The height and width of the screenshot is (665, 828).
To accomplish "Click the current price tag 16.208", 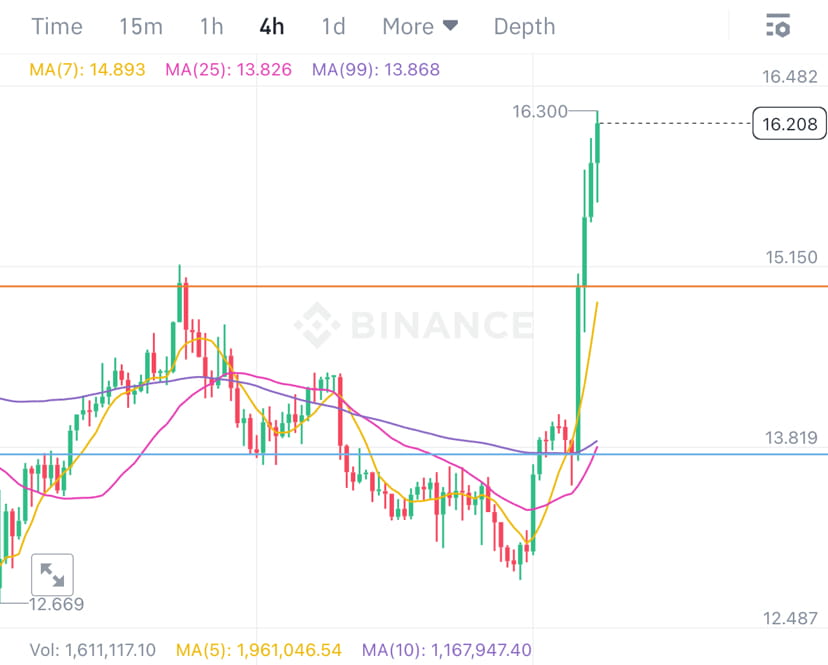I will [789, 124].
